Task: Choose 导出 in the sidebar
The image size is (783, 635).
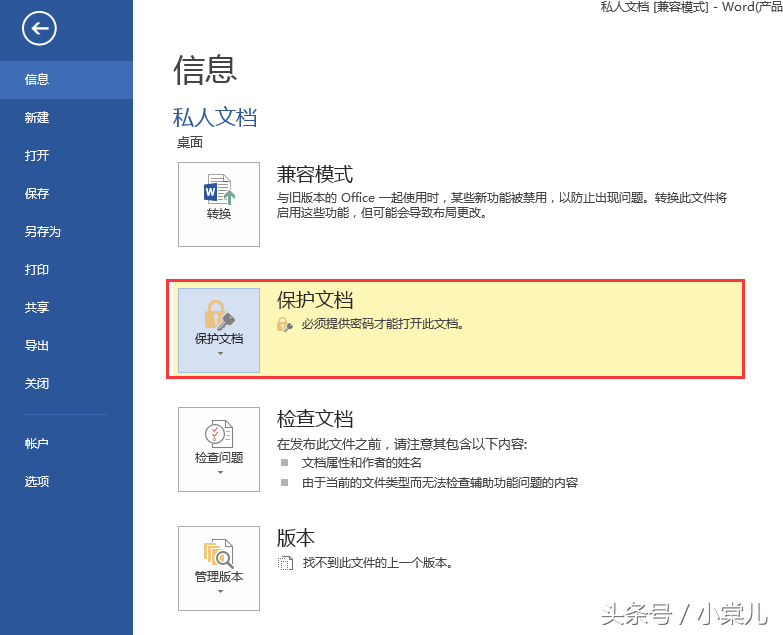Action: coord(66,345)
